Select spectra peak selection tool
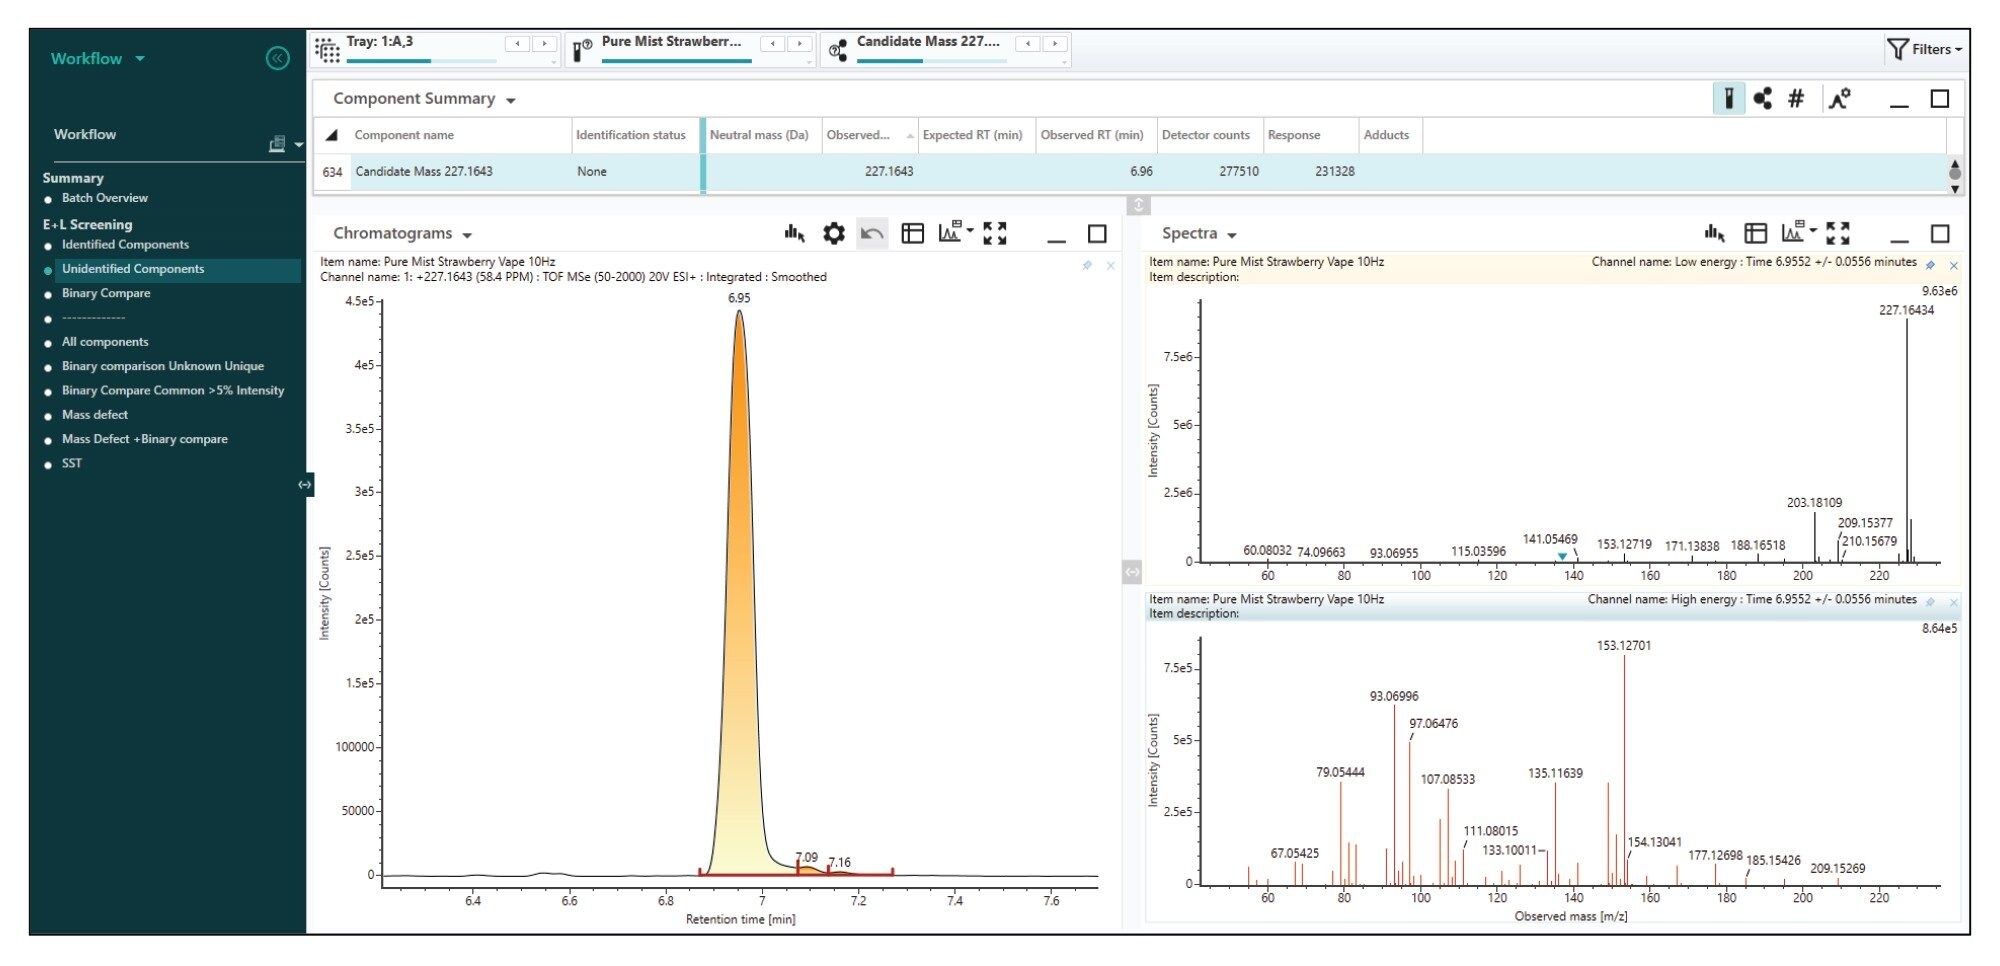The width and height of the screenshot is (2000, 966). click(x=1714, y=233)
